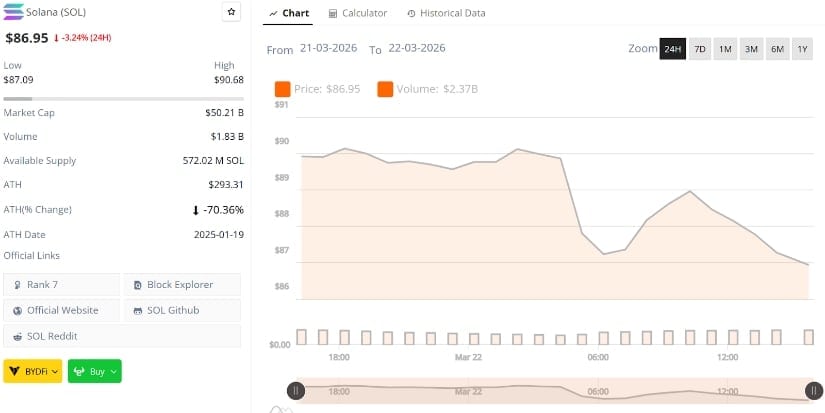Toggle the Volume series legend

[427, 89]
